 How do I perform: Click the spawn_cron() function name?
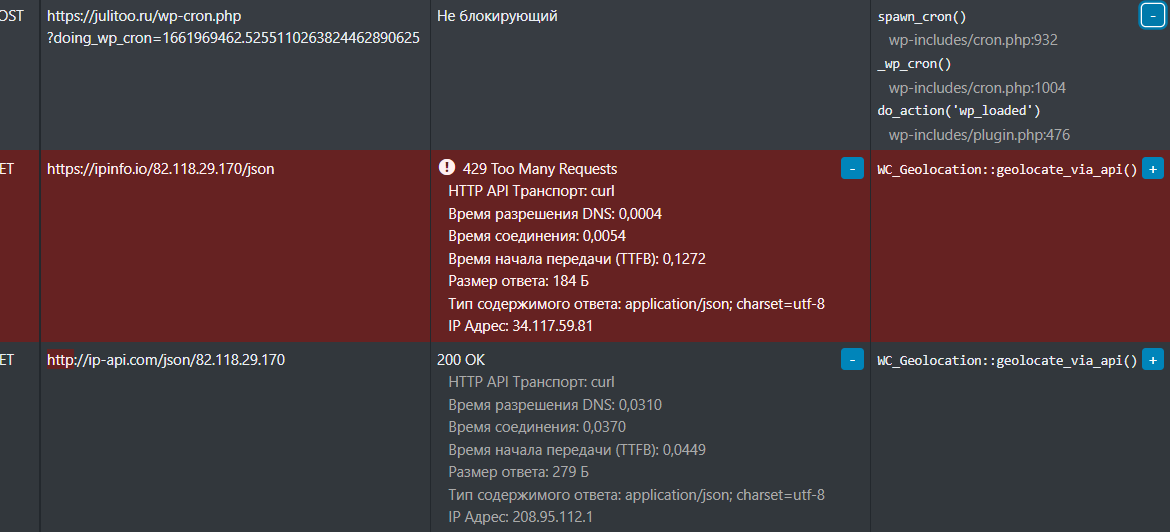point(922,16)
